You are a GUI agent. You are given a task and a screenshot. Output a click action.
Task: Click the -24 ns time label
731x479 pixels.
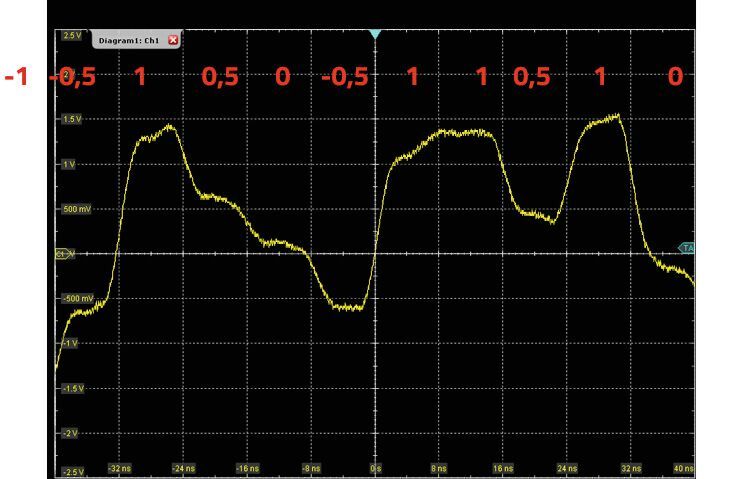(x=184, y=468)
